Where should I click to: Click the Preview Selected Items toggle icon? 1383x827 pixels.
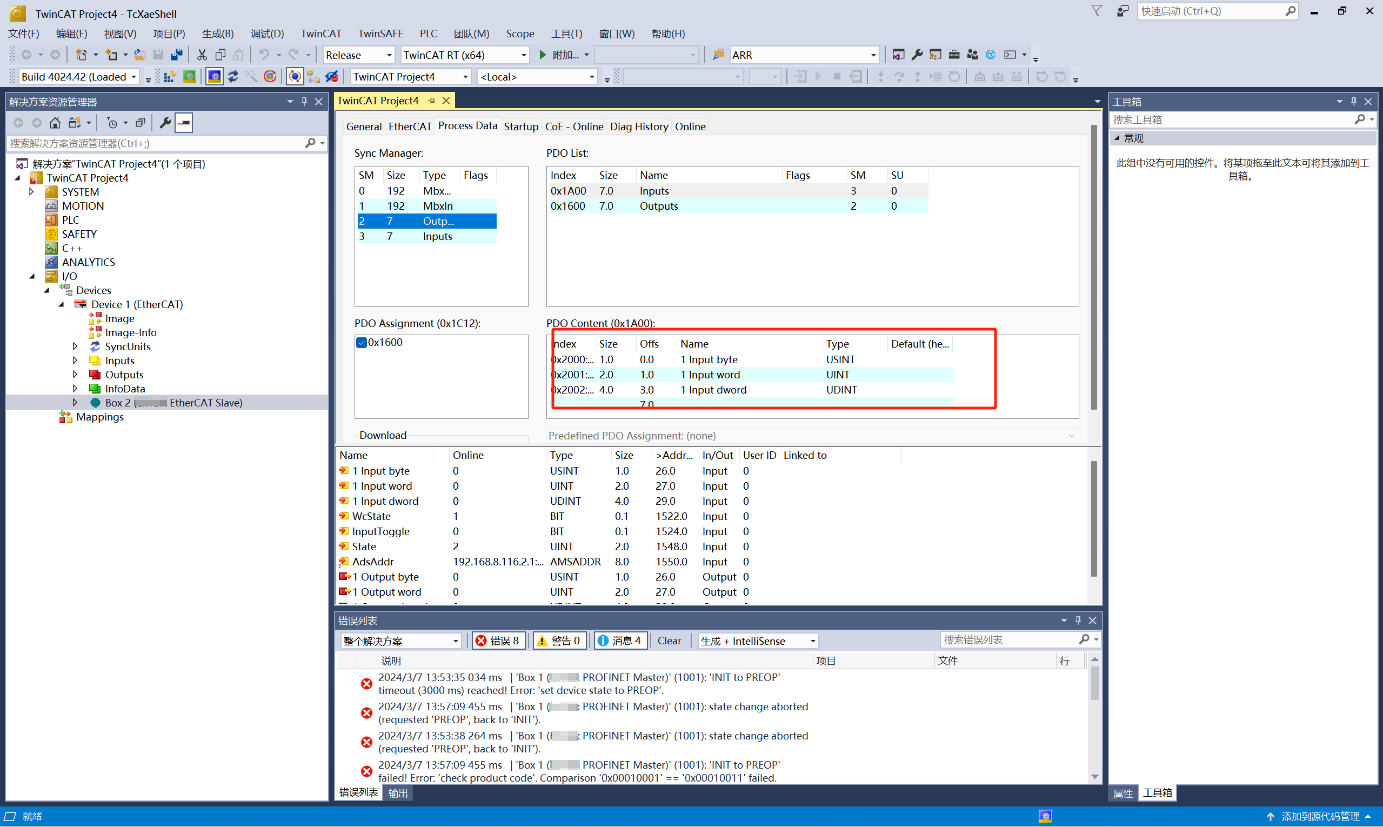[184, 122]
